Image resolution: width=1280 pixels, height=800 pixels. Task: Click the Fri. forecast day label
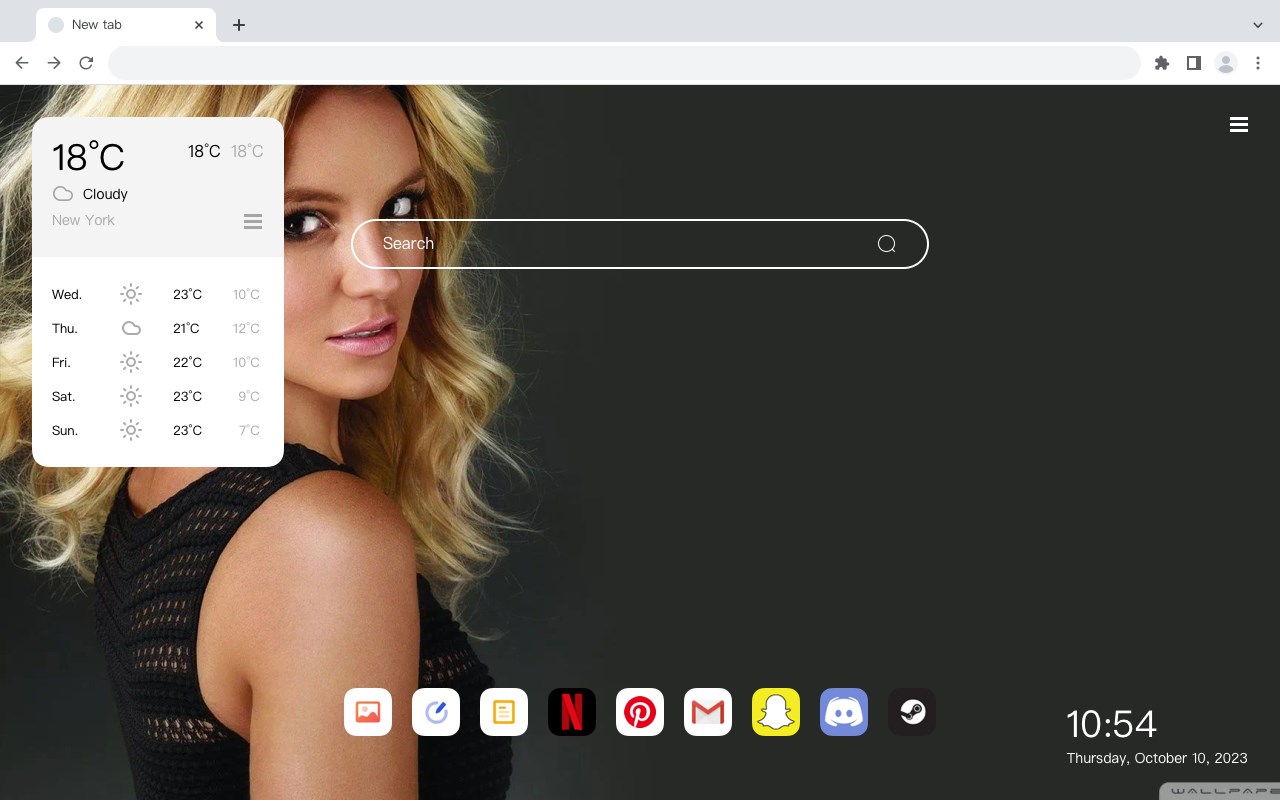tap(61, 362)
